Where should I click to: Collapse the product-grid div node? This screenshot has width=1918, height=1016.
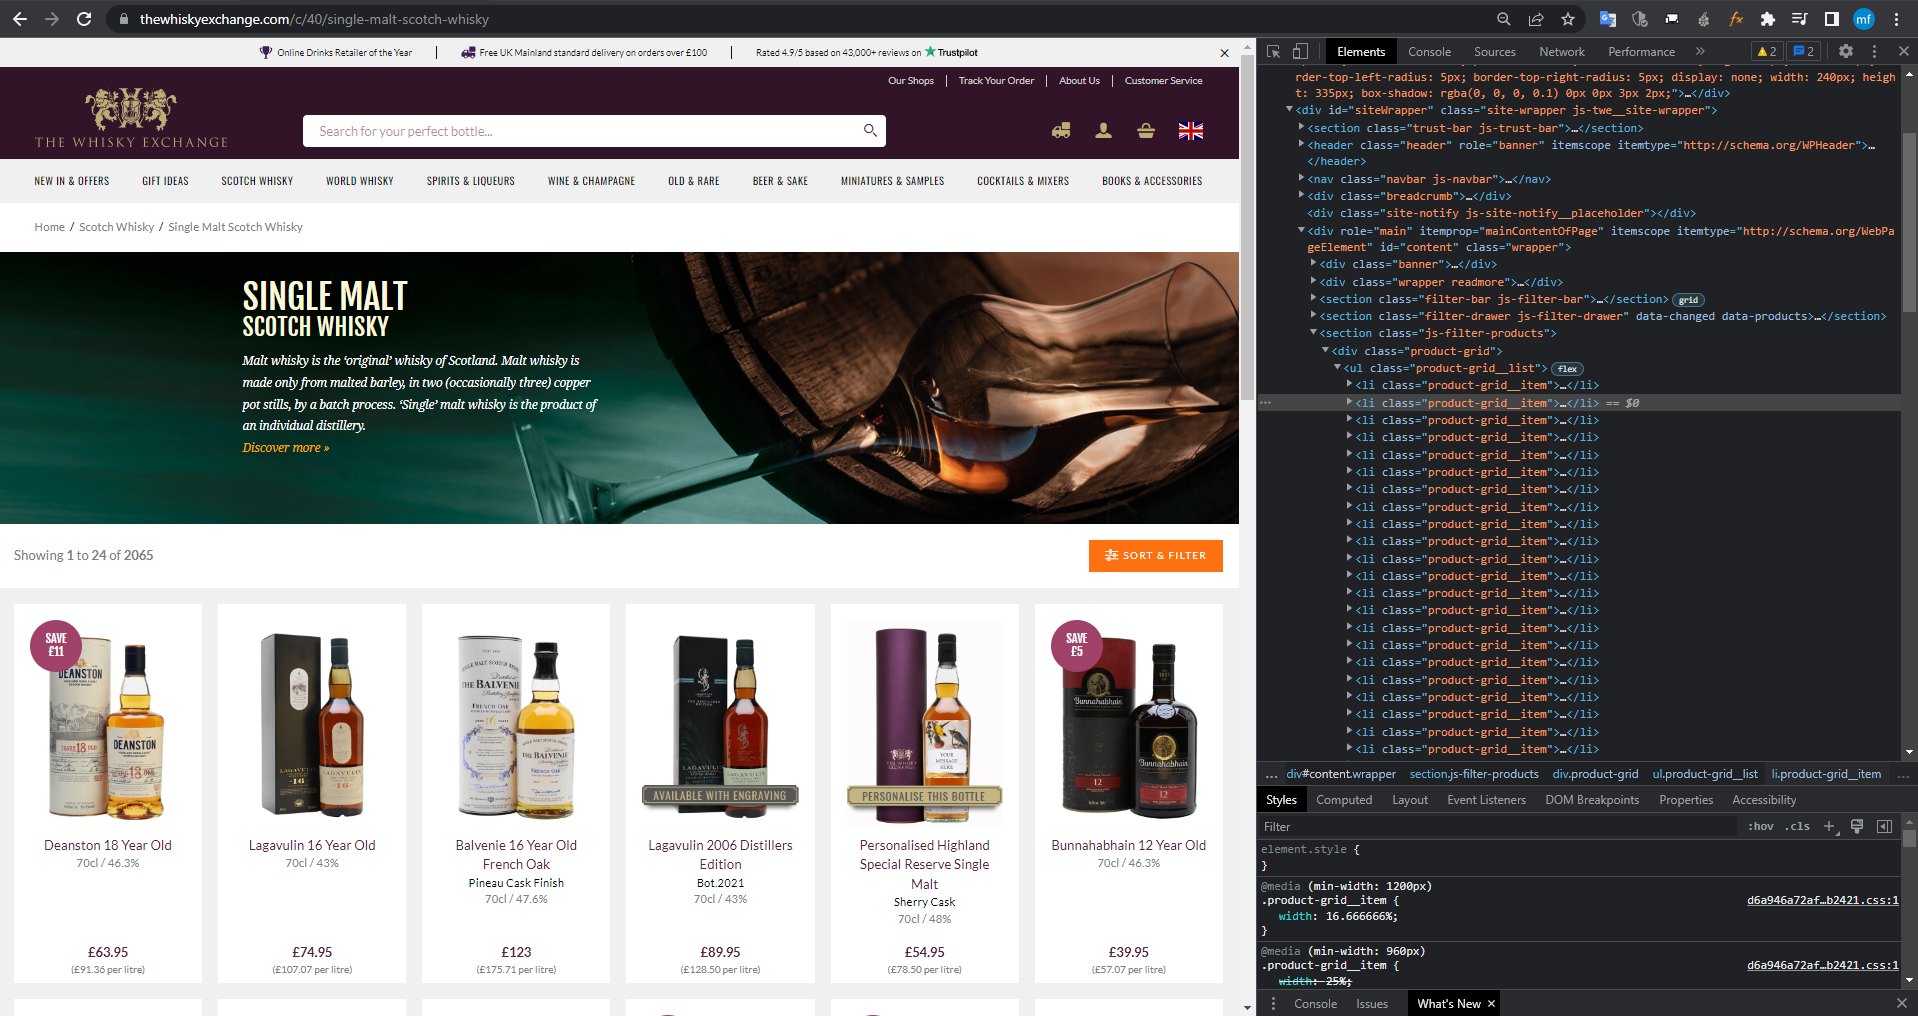click(1325, 351)
